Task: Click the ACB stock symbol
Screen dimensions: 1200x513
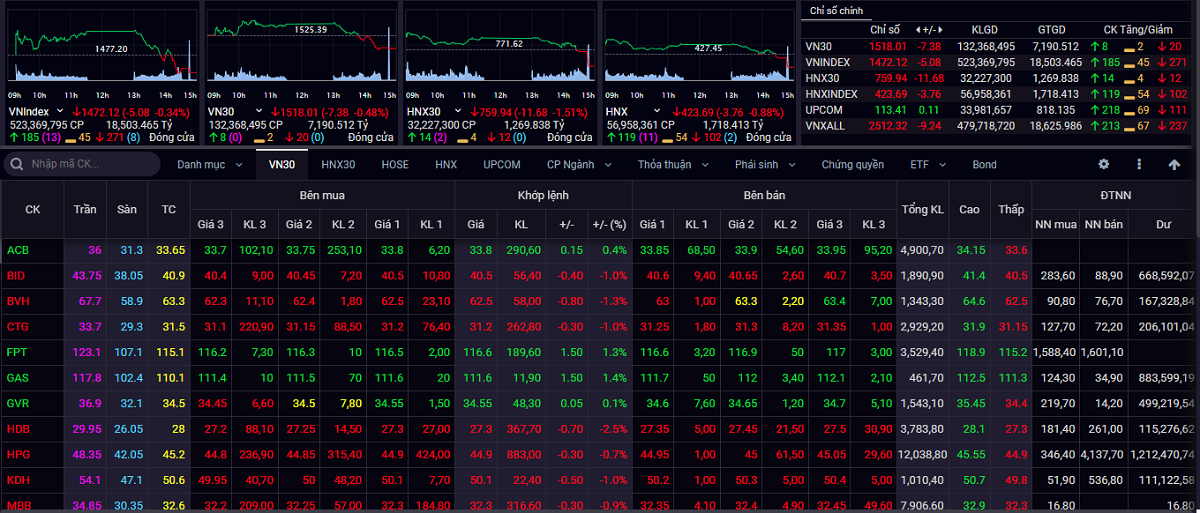Action: tap(17, 249)
